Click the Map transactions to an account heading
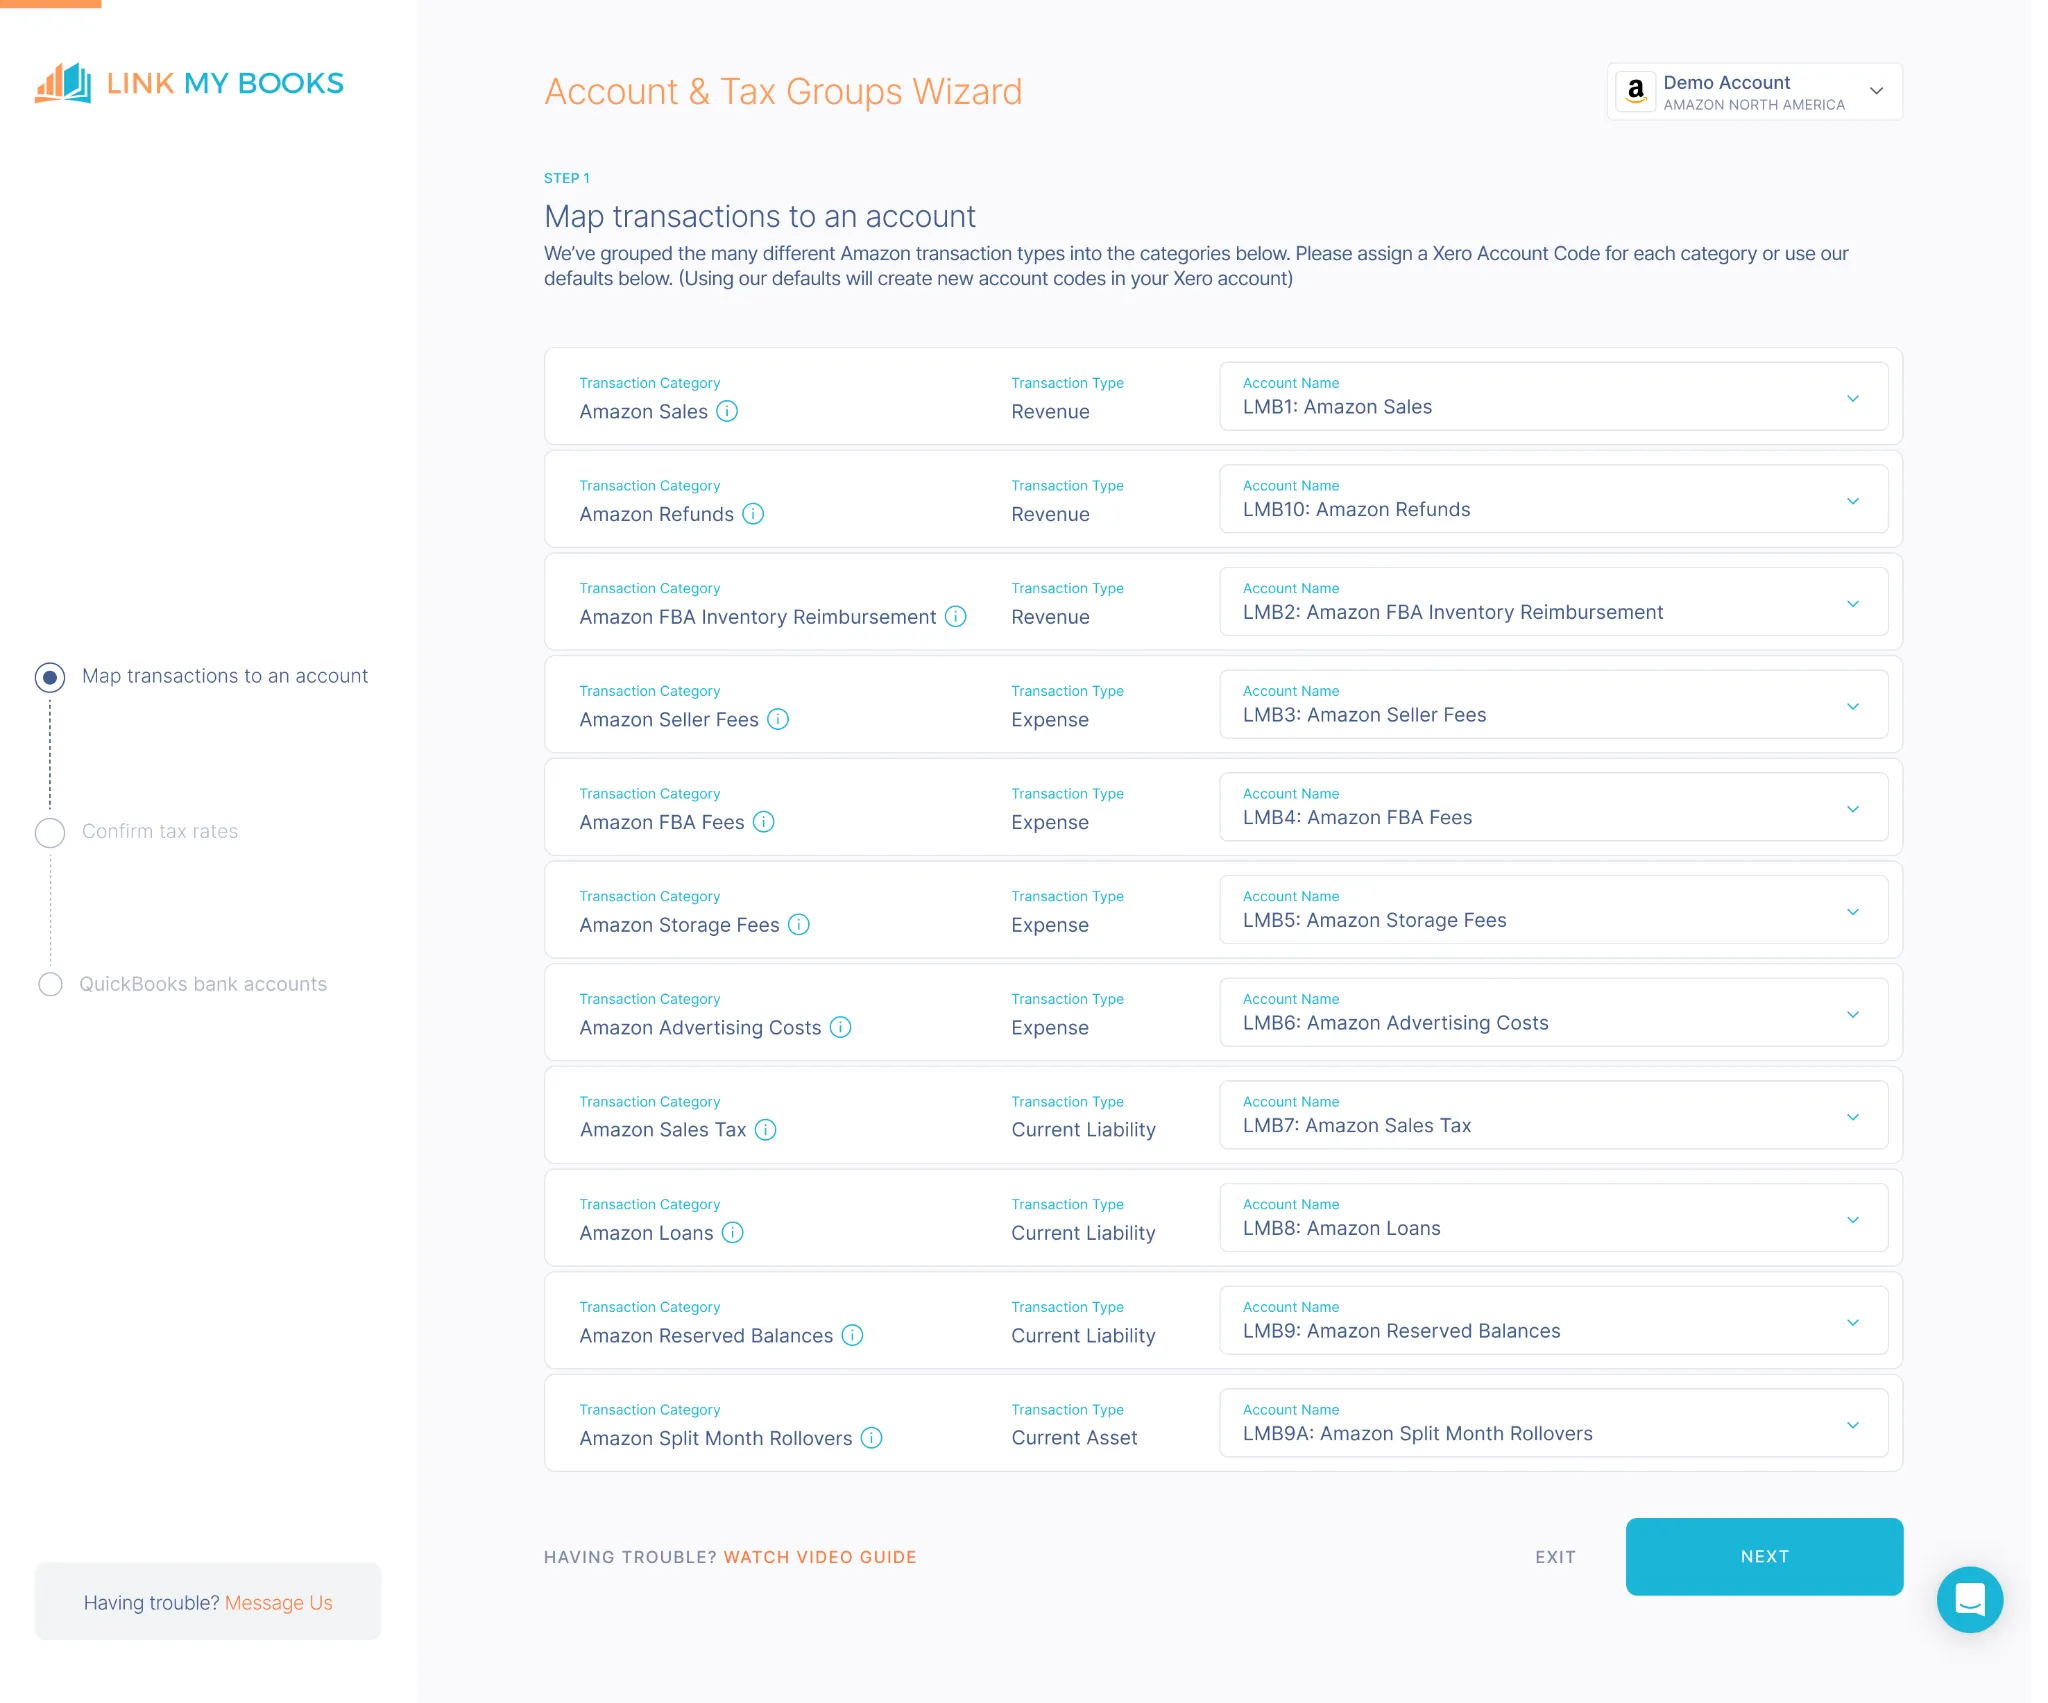 coord(759,216)
